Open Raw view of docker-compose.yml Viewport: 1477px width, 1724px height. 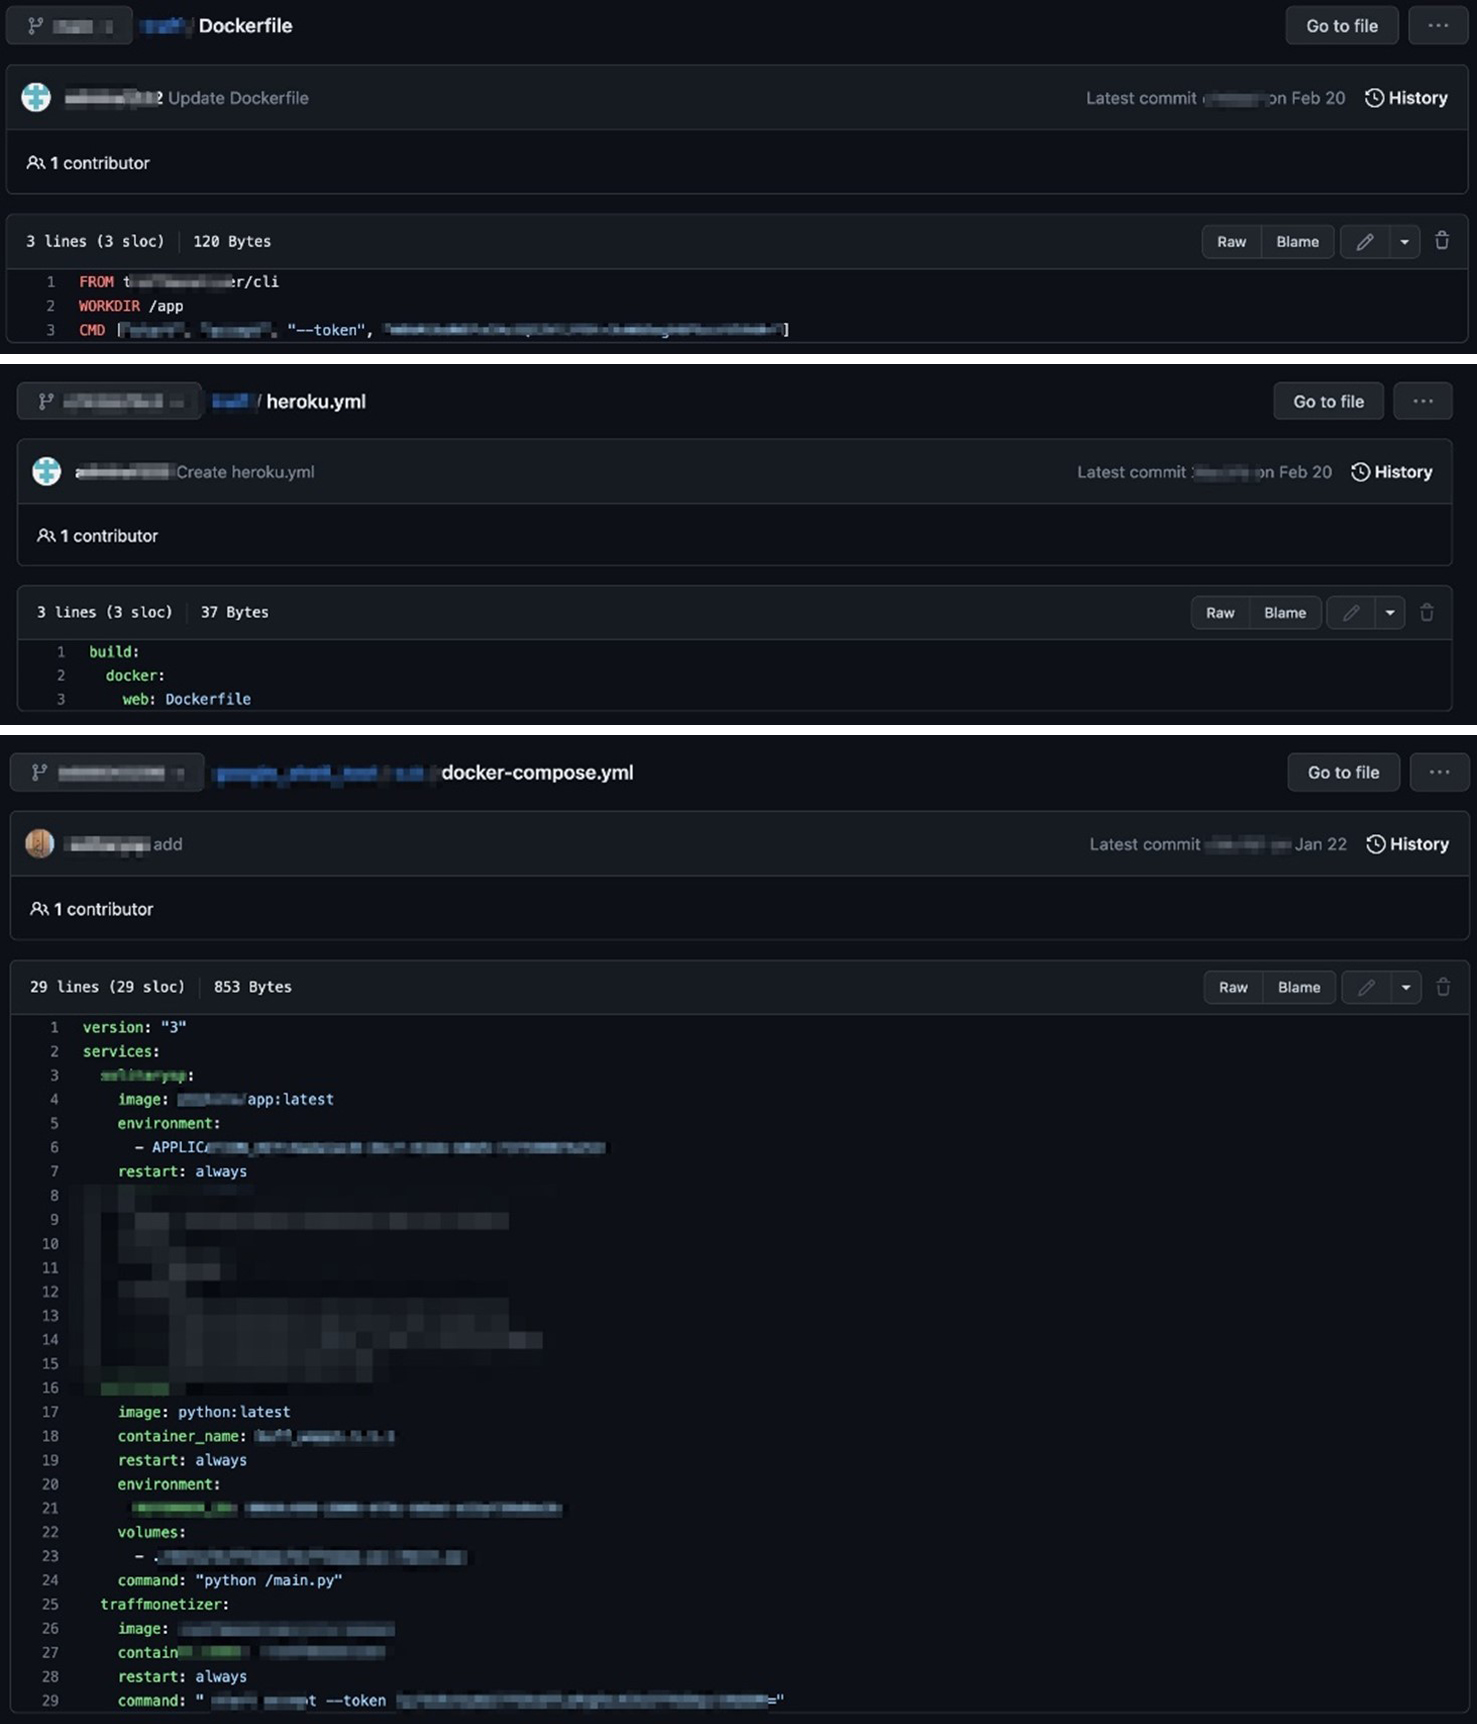pyautogui.click(x=1233, y=987)
